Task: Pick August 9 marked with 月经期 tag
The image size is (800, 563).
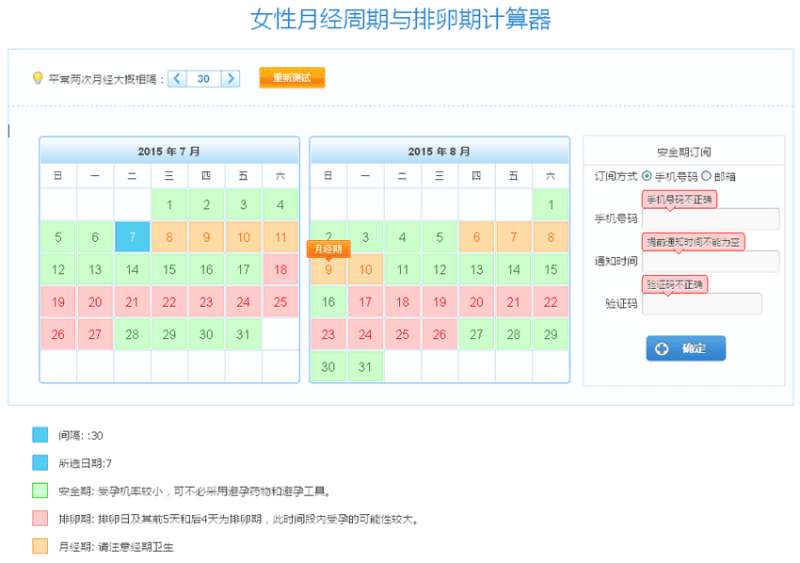Action: click(x=328, y=269)
